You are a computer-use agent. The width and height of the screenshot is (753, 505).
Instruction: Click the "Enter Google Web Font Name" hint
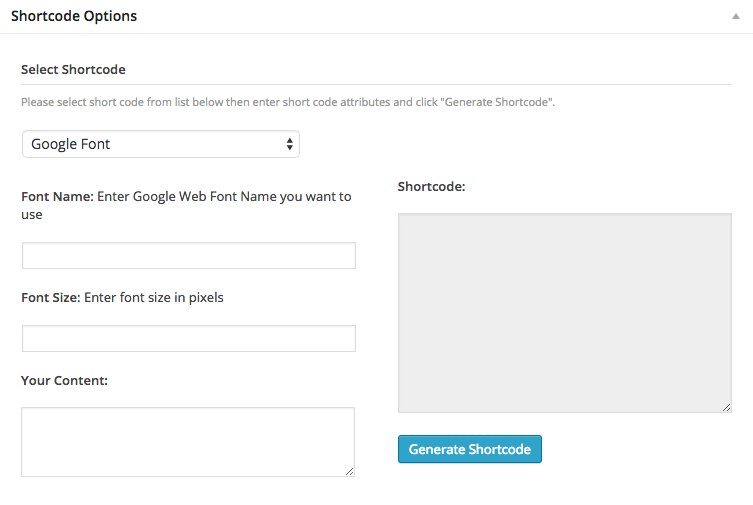click(224, 196)
